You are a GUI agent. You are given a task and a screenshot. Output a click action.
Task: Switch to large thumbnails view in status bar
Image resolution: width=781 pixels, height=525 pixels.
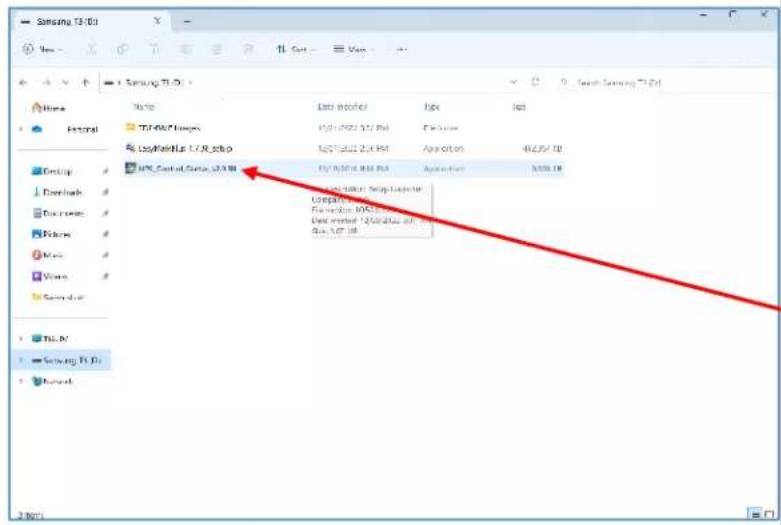click(770, 515)
